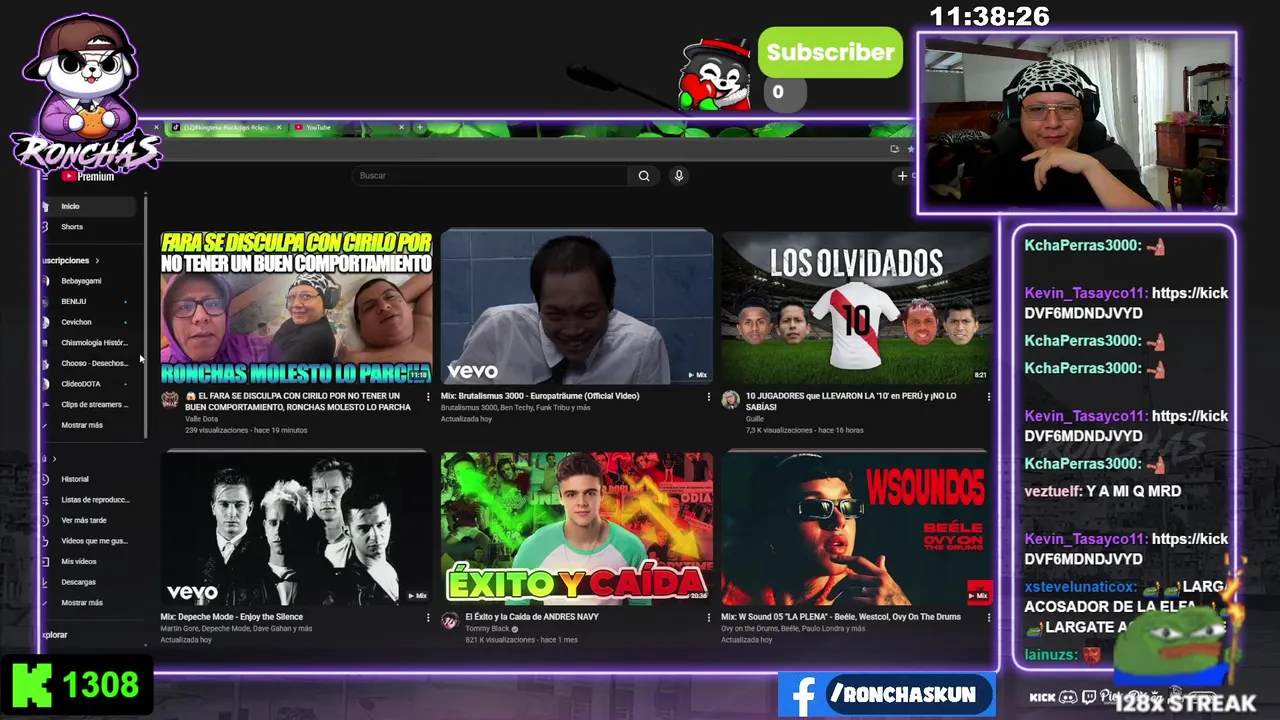Image resolution: width=1280 pixels, height=720 pixels.
Task: Click the Facebook /RONCHASKUN banner
Action: 886,695
